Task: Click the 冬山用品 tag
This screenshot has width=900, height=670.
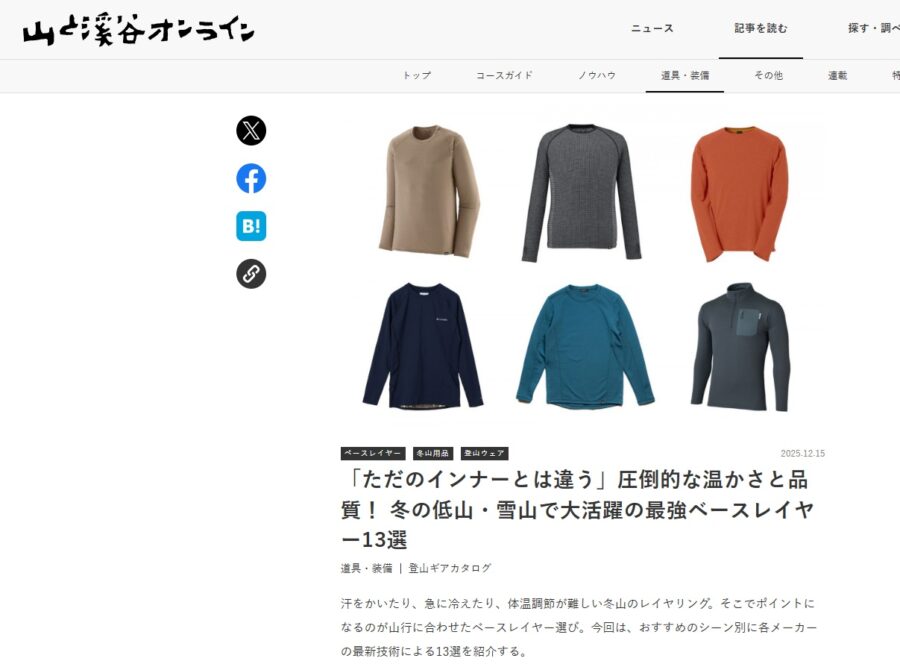Action: (x=433, y=454)
